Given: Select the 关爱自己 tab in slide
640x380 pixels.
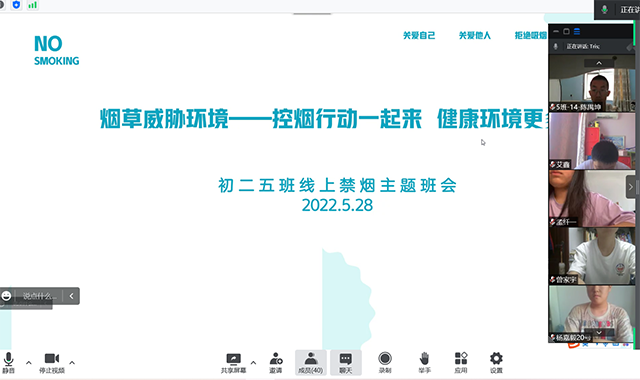Looking at the screenshot, I should (419, 36).
